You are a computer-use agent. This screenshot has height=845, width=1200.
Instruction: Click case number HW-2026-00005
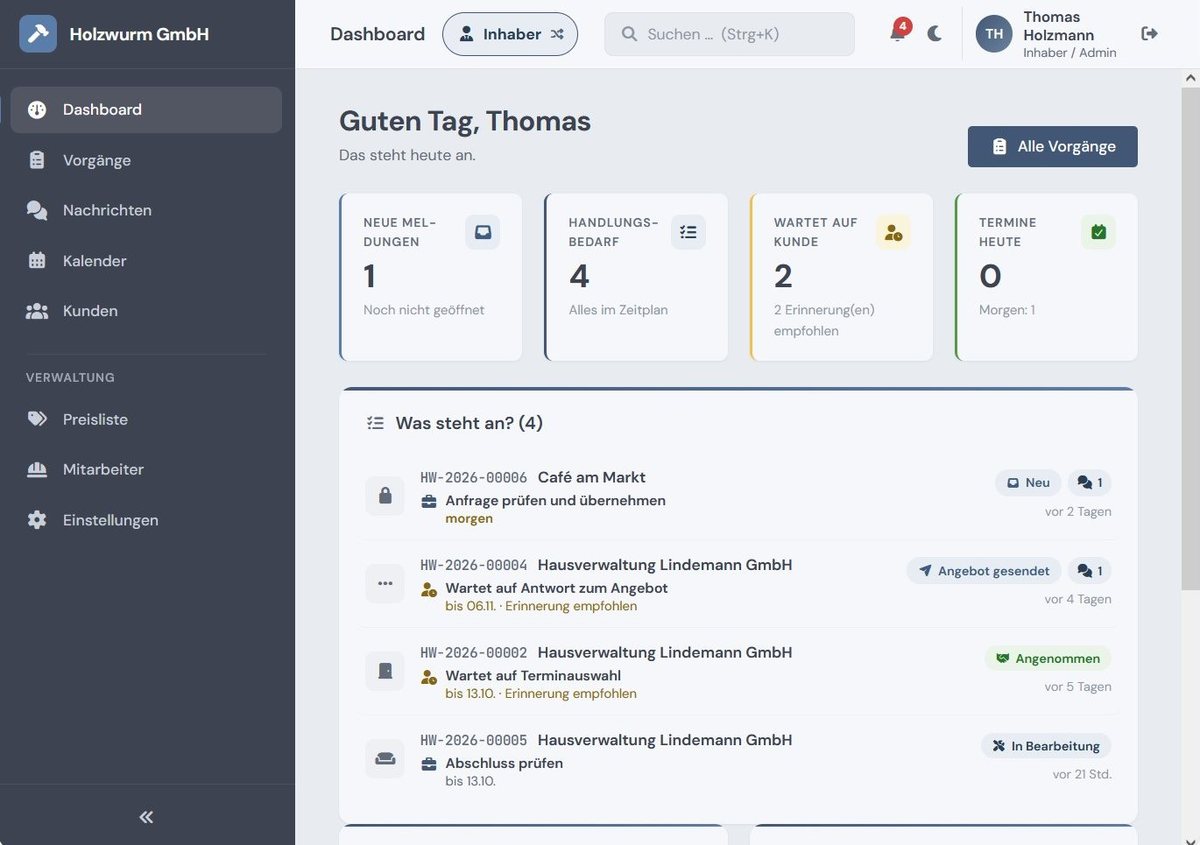tap(474, 741)
